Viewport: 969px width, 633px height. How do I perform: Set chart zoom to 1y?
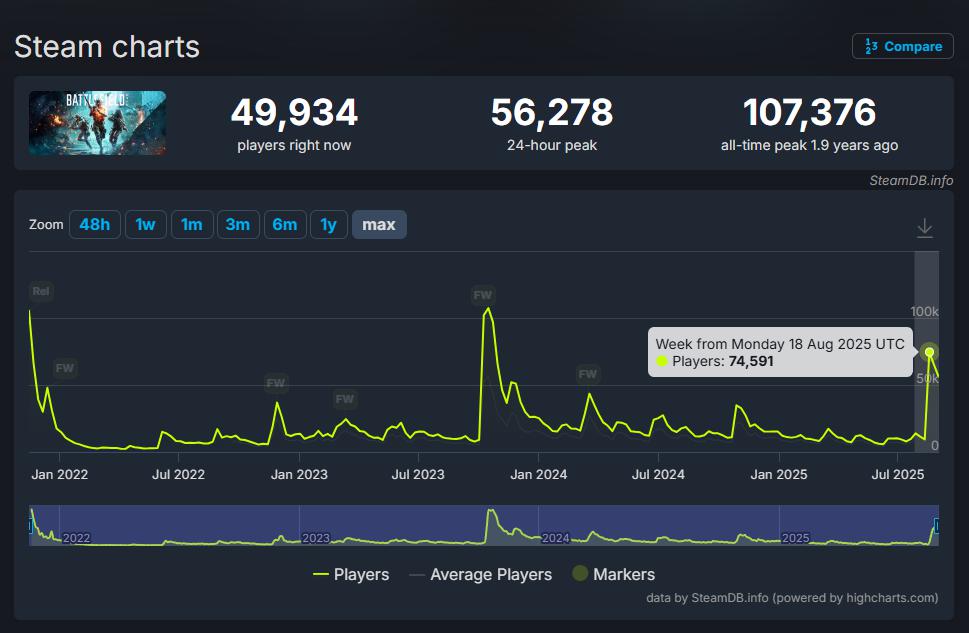click(x=328, y=224)
